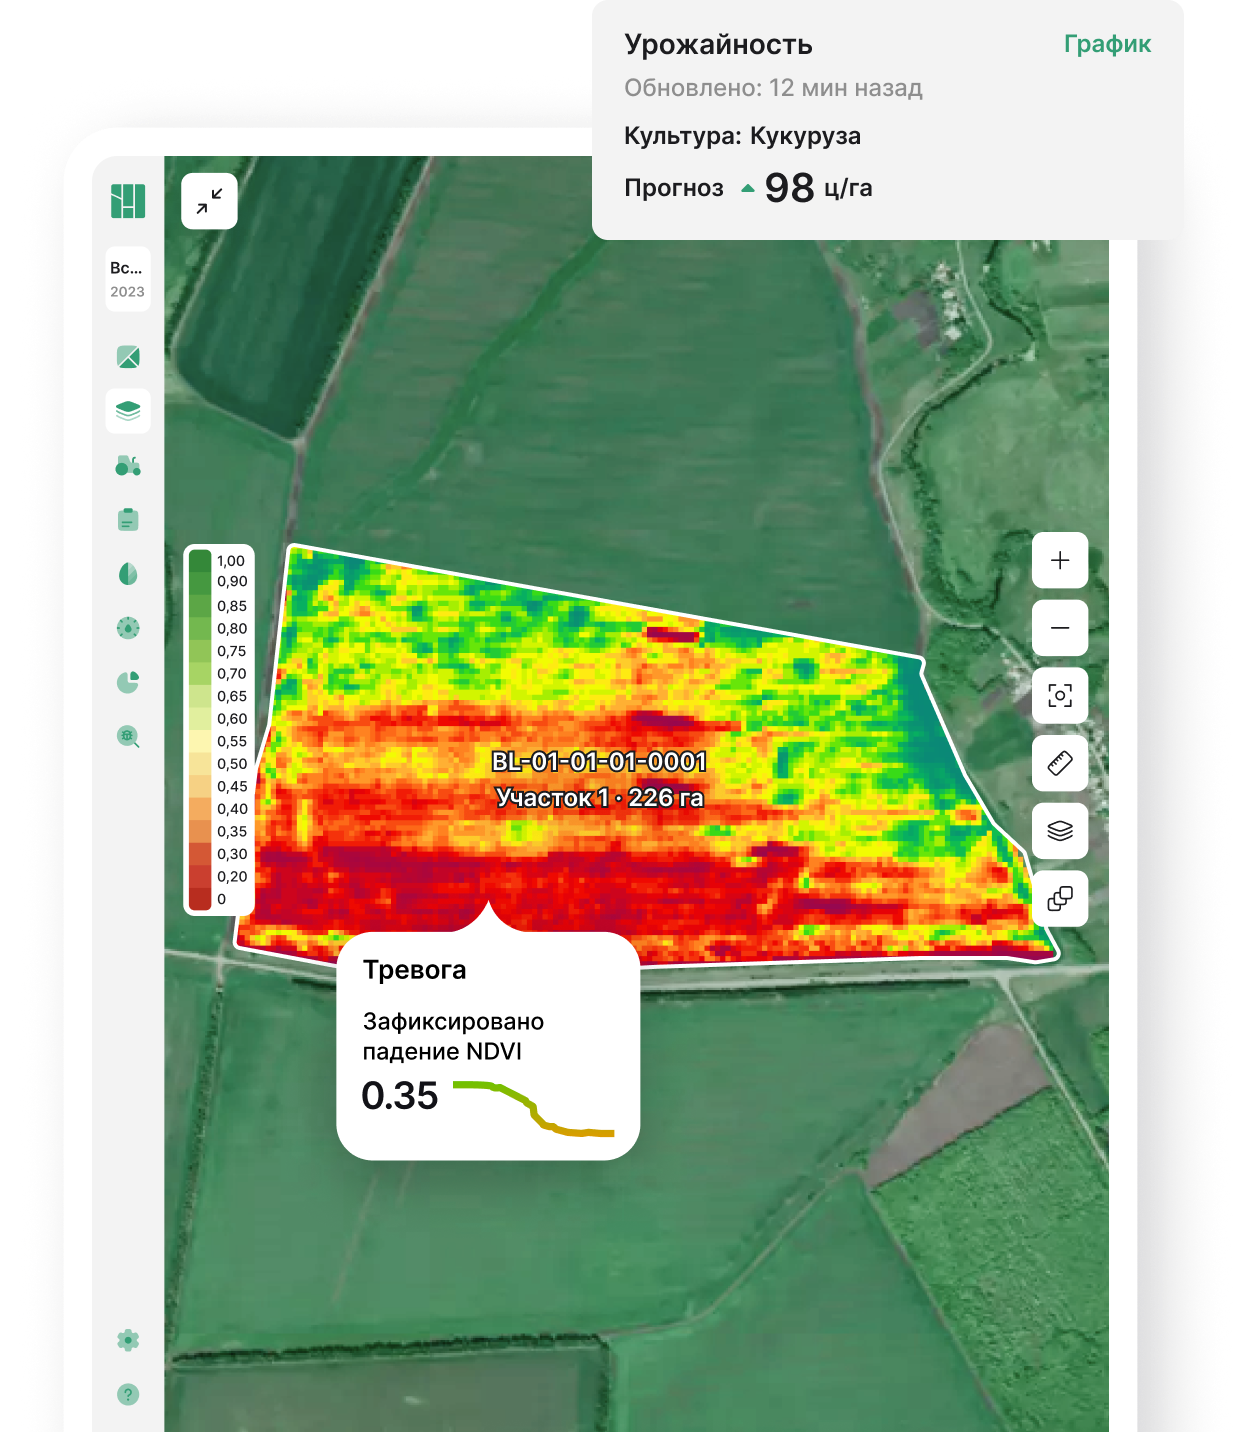Viewport: 1260px width, 1432px height.
Task: Center map on field with focus button
Action: coord(1060,695)
